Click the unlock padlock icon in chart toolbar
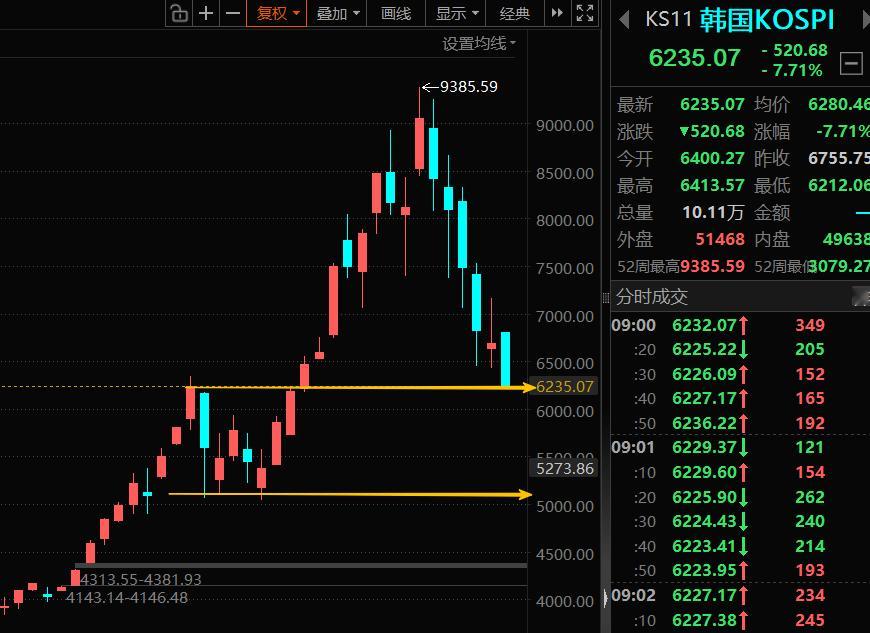Screen dimensions: 870x633 click(179, 13)
